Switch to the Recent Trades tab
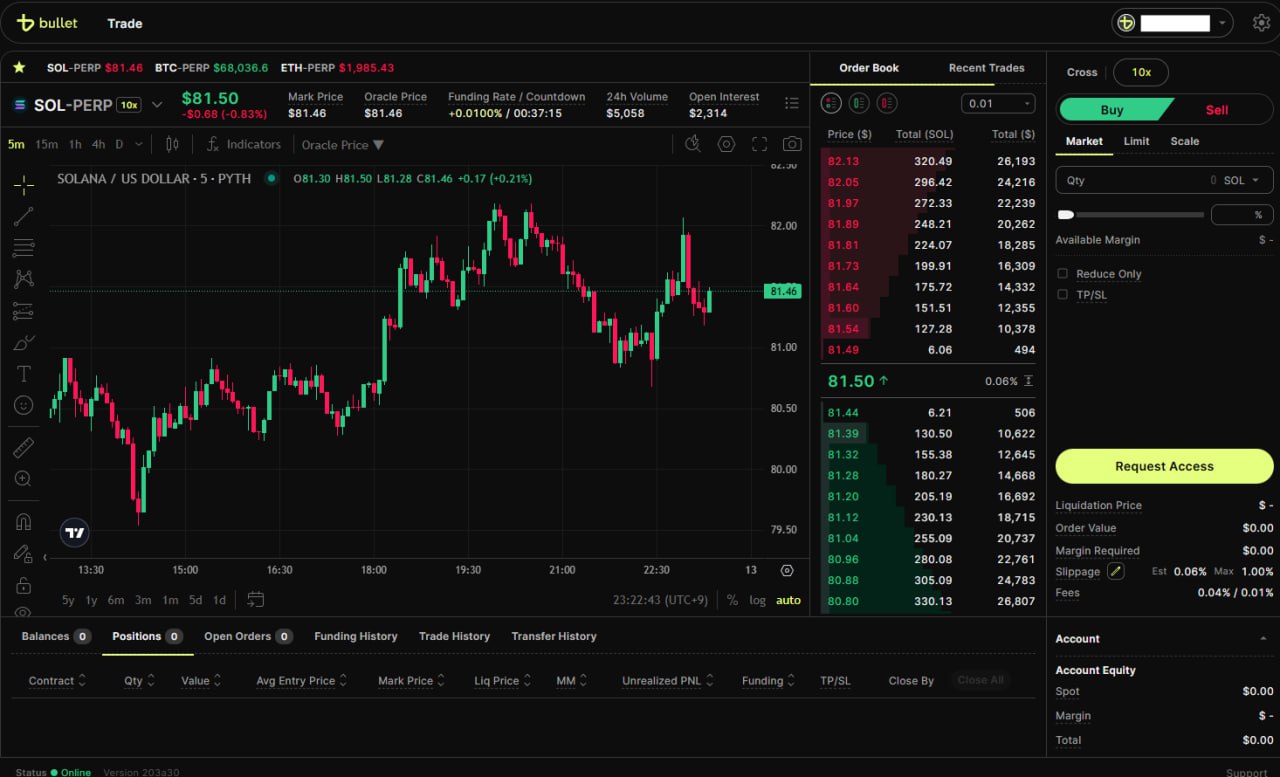Image resolution: width=1280 pixels, height=777 pixels. click(986, 68)
